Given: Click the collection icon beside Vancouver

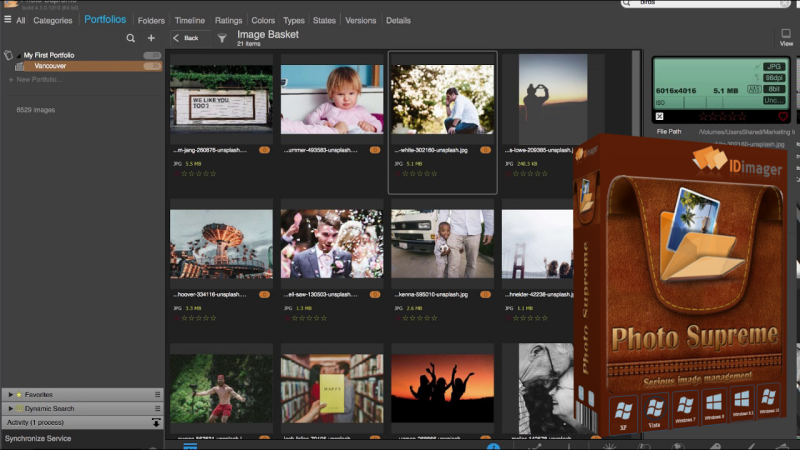Looking at the screenshot, I should 19,66.
